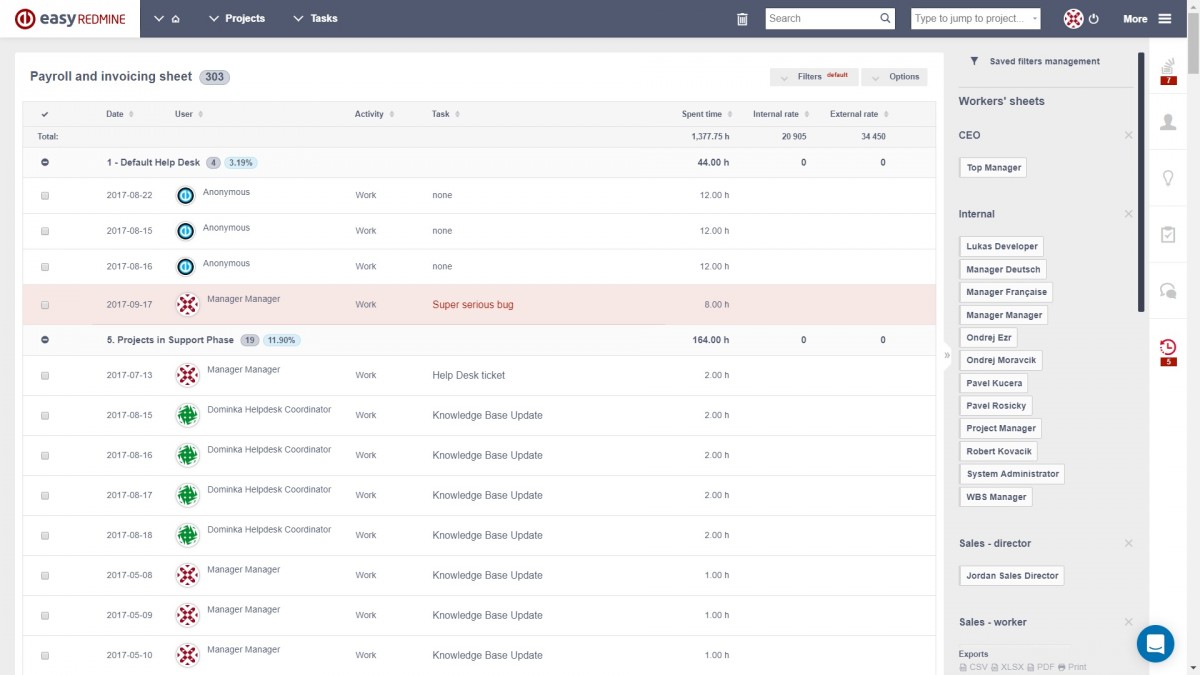Select the 2017-08-22 Anonymous row checkbox
The image size is (1200, 675).
(45, 196)
